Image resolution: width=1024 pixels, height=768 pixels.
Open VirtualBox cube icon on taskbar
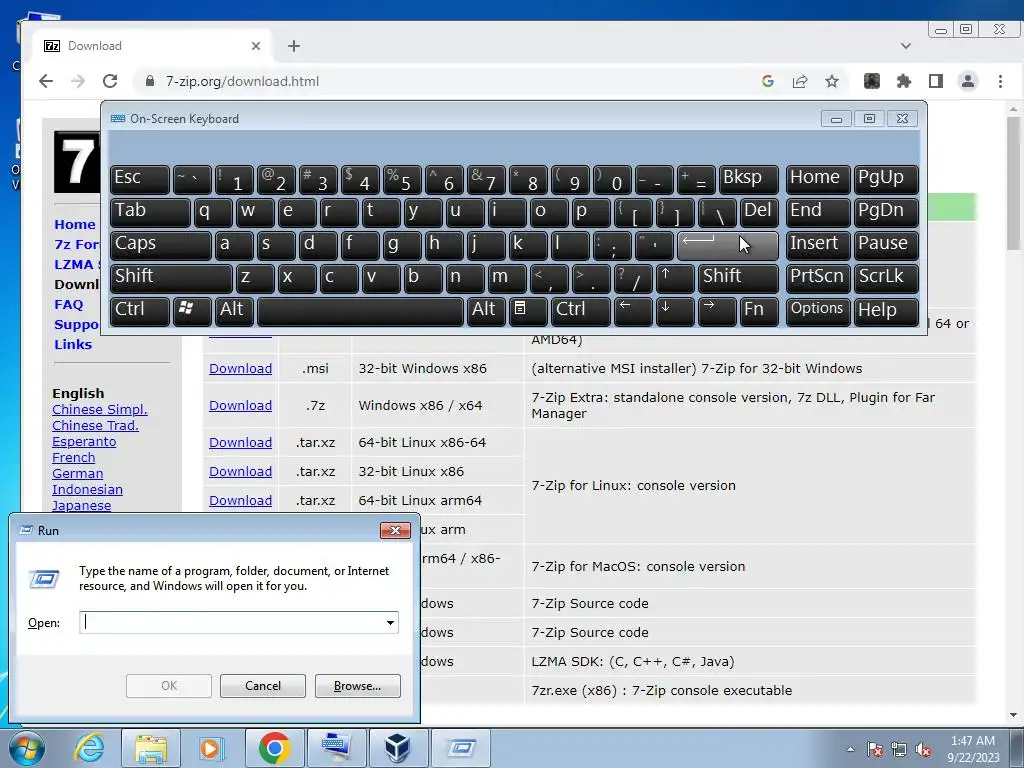(x=398, y=748)
